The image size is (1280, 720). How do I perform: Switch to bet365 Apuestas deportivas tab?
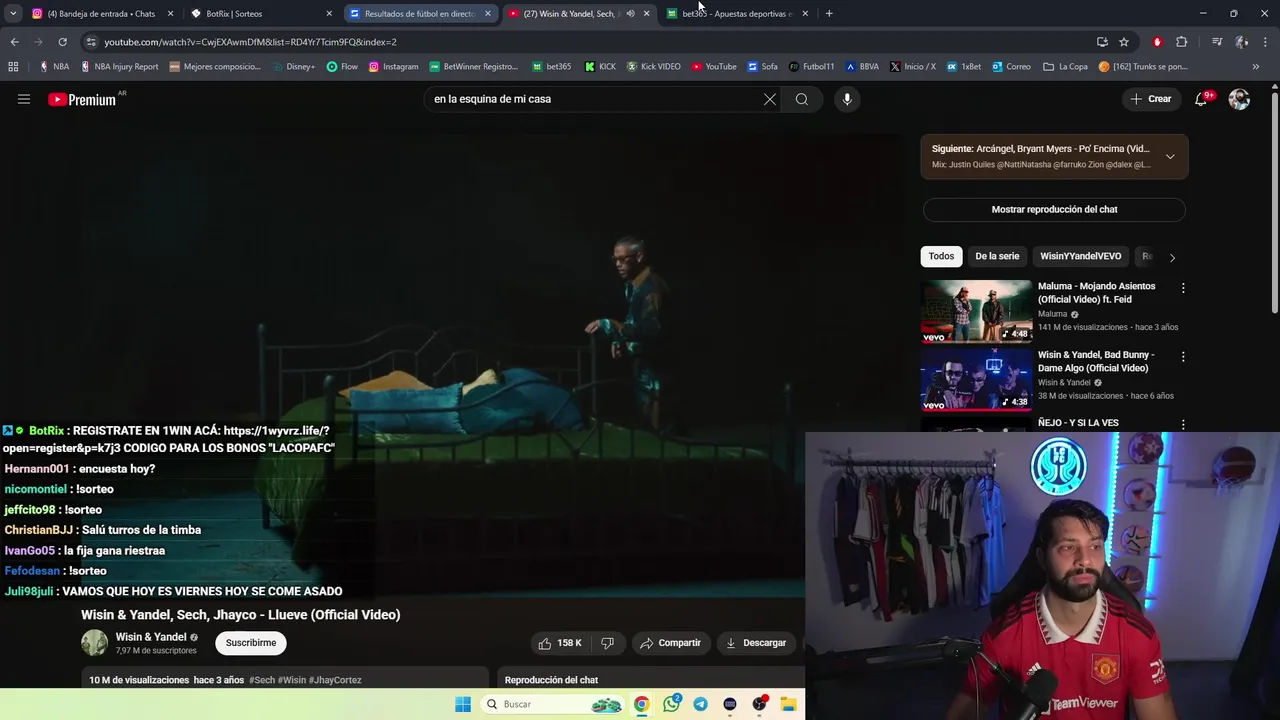736,14
